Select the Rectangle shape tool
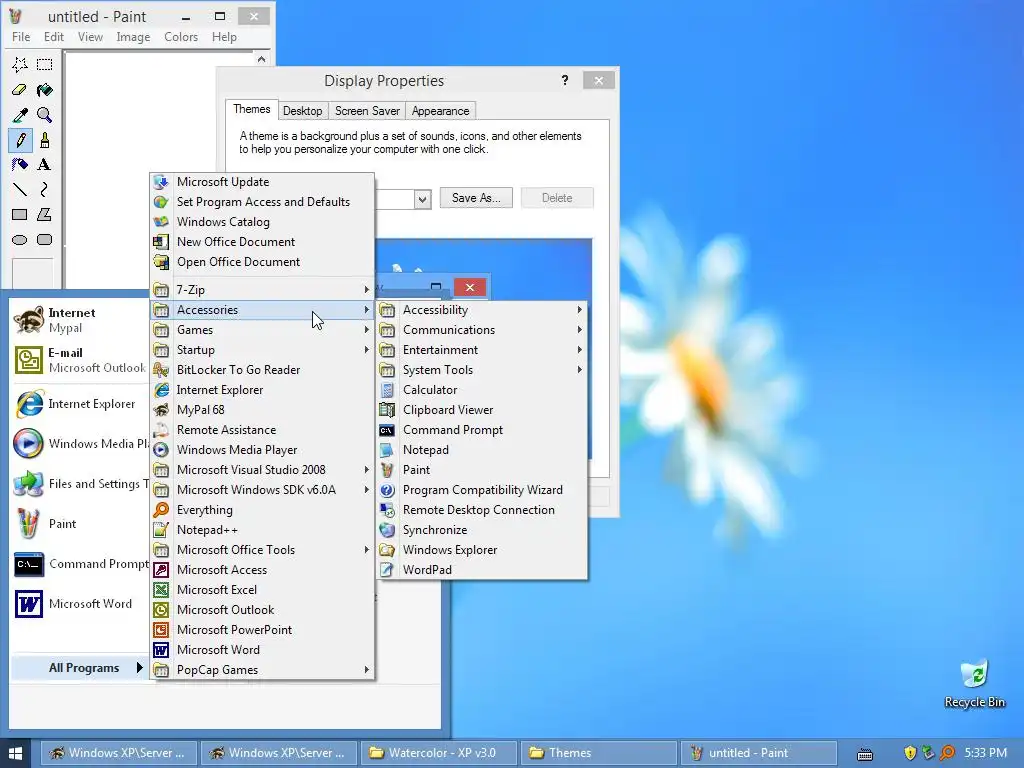The width and height of the screenshot is (1024, 768). 20,214
